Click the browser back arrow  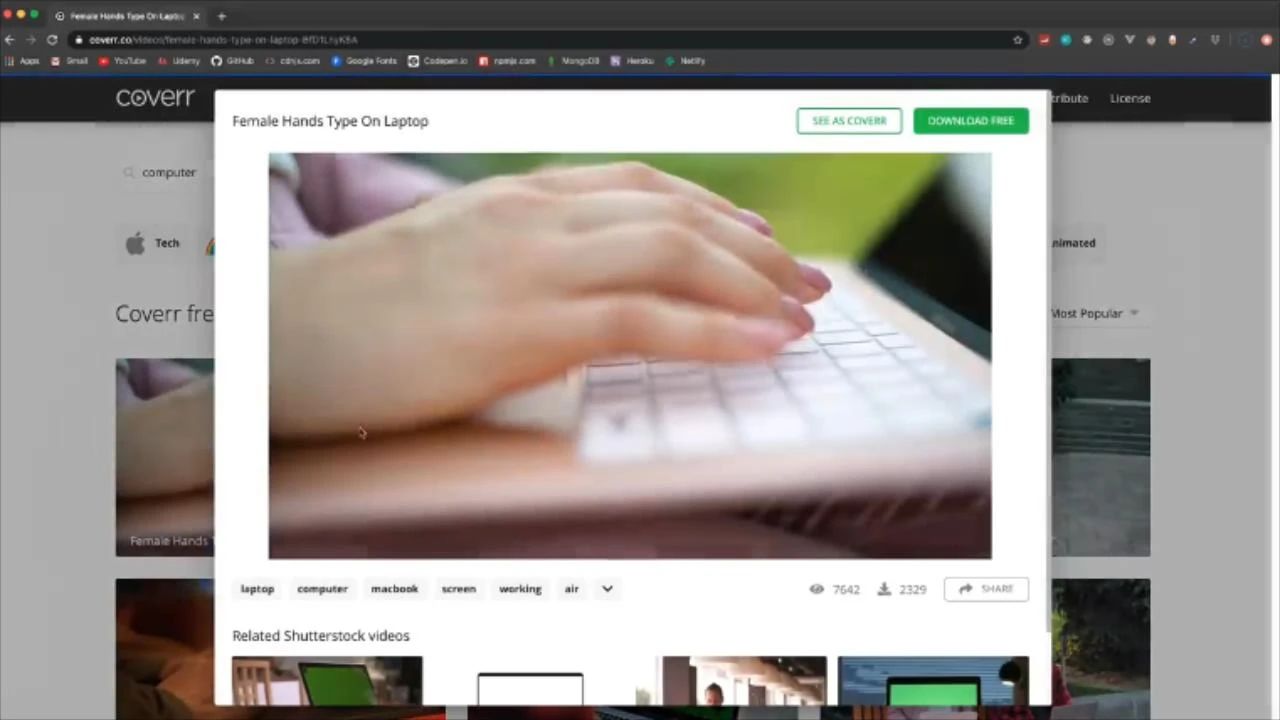click(x=10, y=40)
